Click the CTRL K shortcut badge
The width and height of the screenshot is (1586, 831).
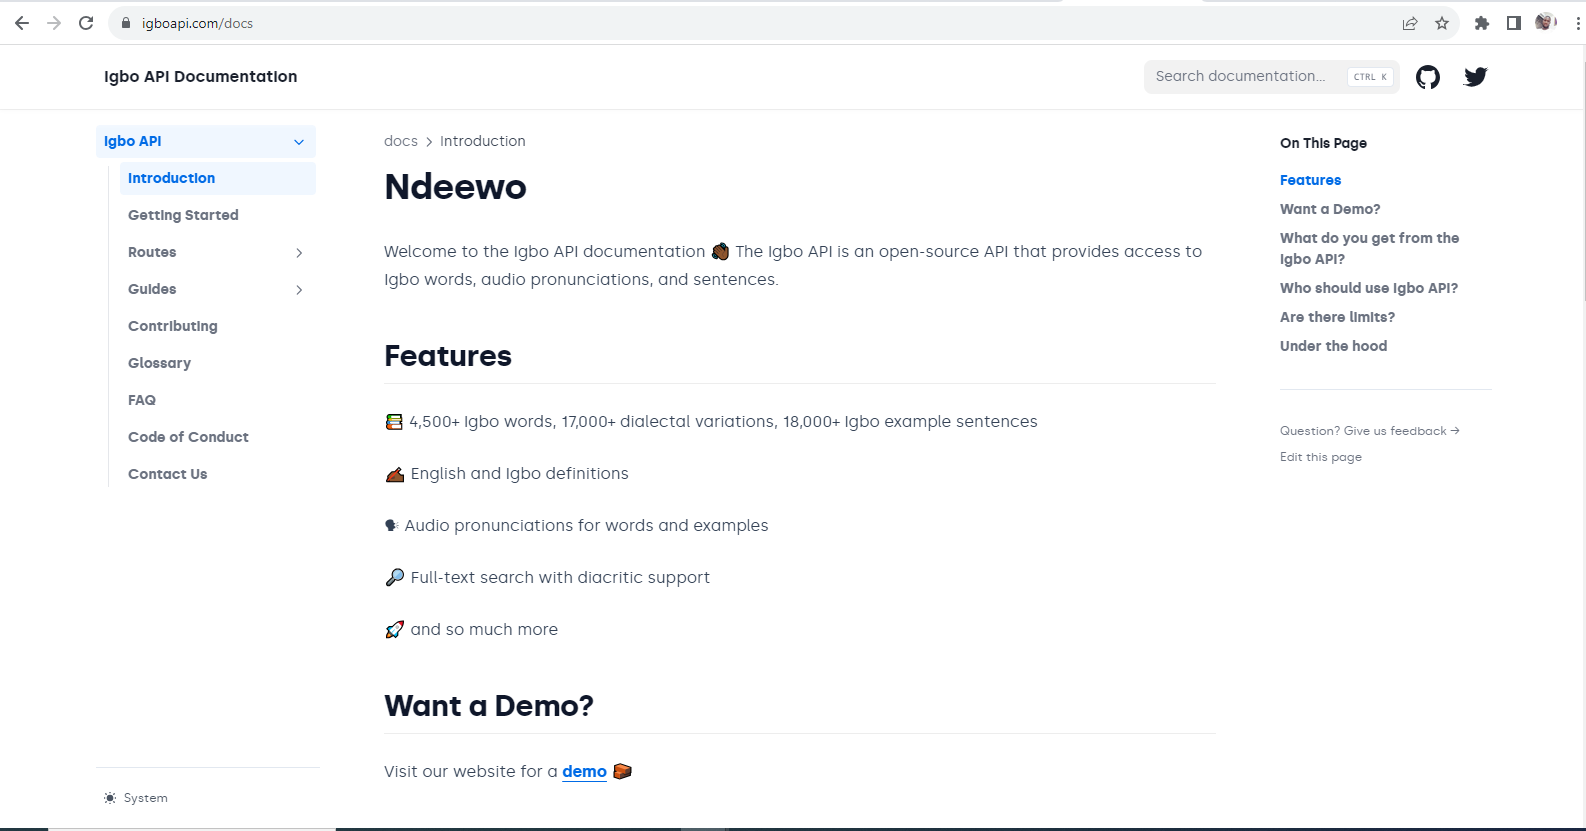(1370, 77)
